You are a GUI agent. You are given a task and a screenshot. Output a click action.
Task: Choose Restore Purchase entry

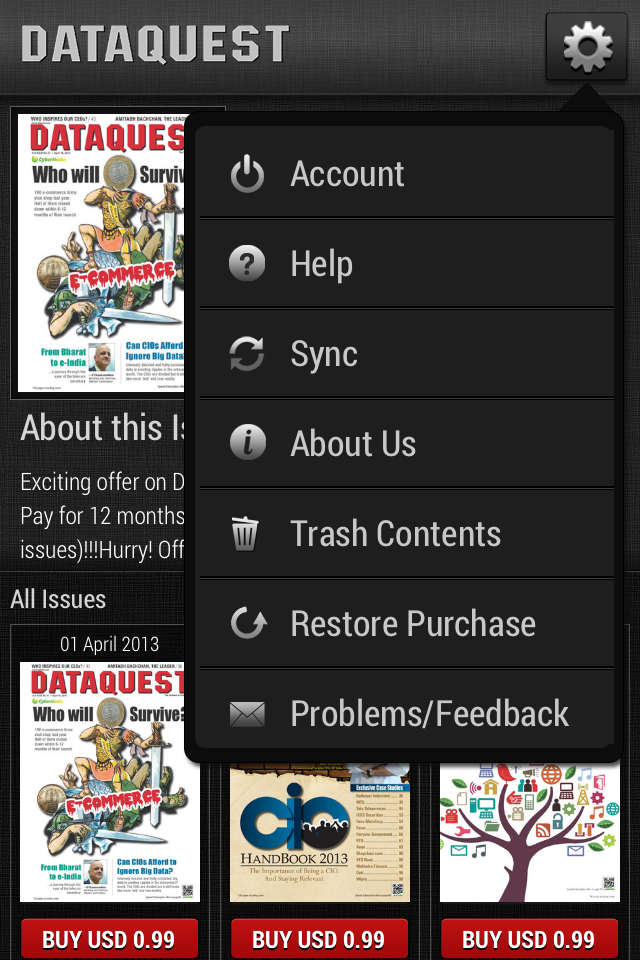coord(407,623)
